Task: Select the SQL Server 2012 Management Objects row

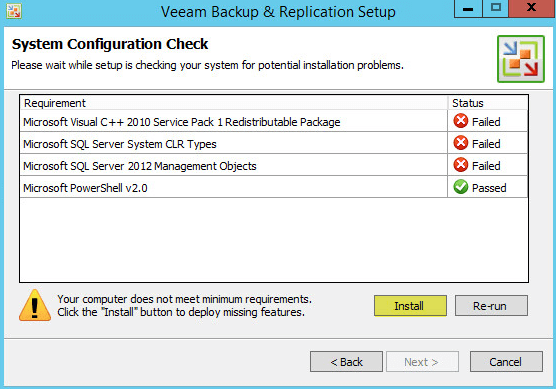Action: point(274,165)
